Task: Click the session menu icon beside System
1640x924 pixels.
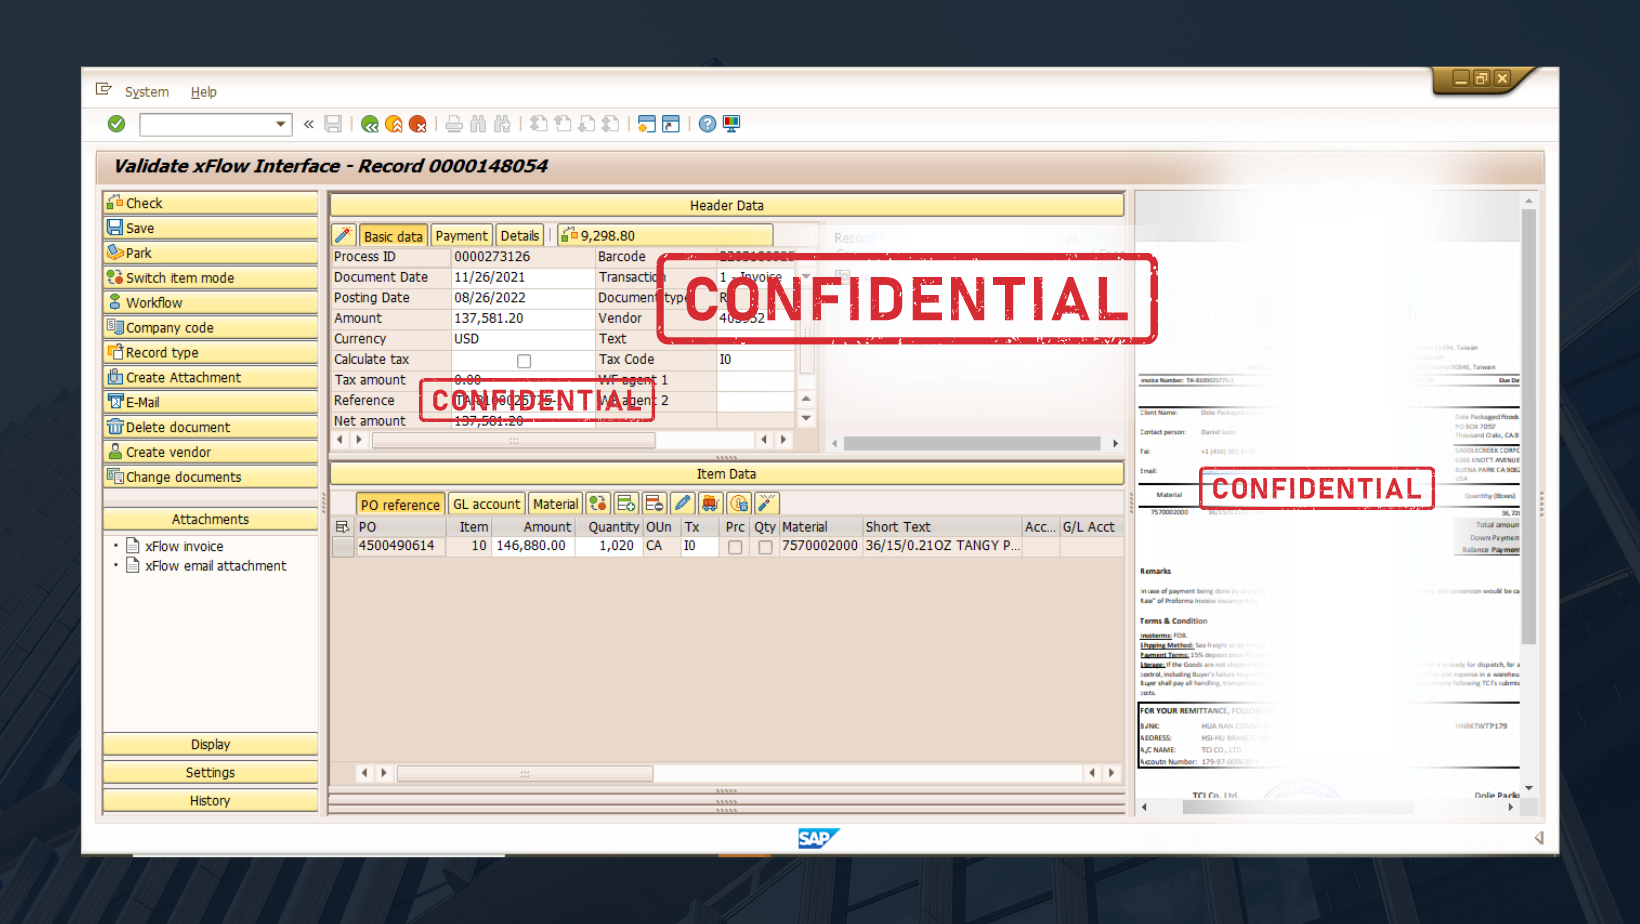Action: [x=104, y=90]
